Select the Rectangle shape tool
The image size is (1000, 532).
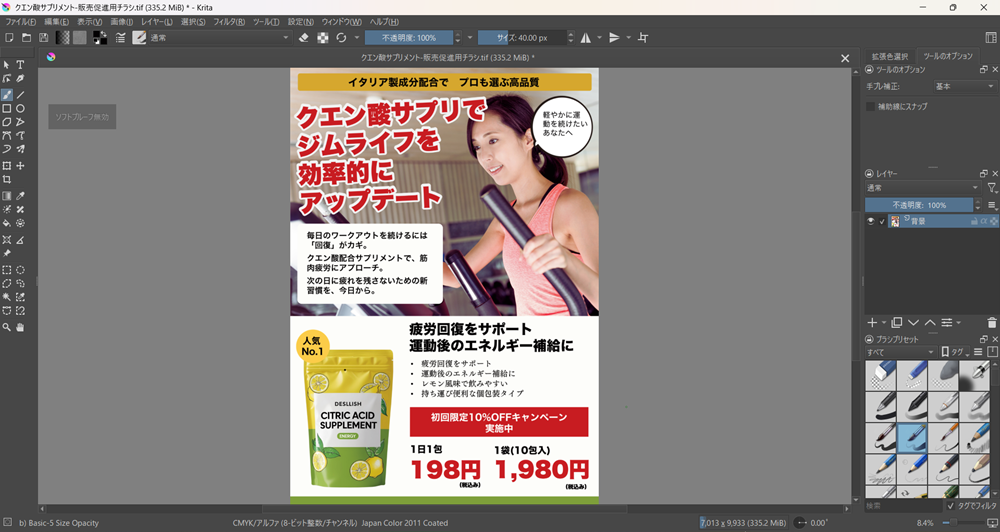(6, 108)
